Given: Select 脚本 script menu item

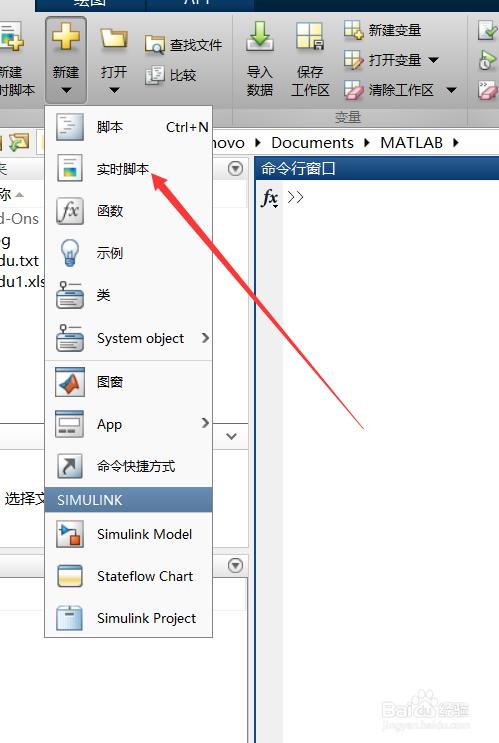Looking at the screenshot, I should pos(128,127).
